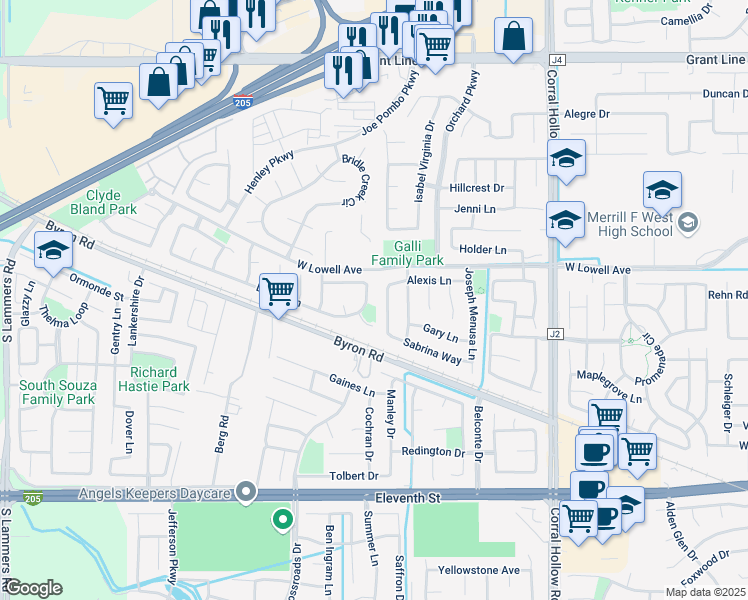
Task: Click the J2 county route shield
Action: point(555,334)
